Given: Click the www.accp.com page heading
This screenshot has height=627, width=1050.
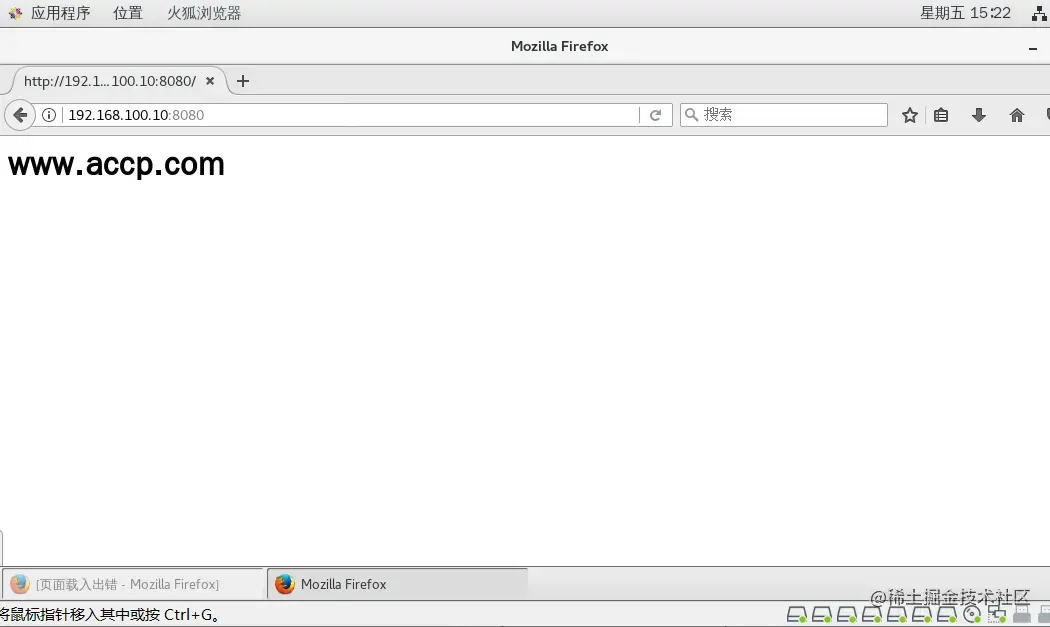Looking at the screenshot, I should pos(116,165).
